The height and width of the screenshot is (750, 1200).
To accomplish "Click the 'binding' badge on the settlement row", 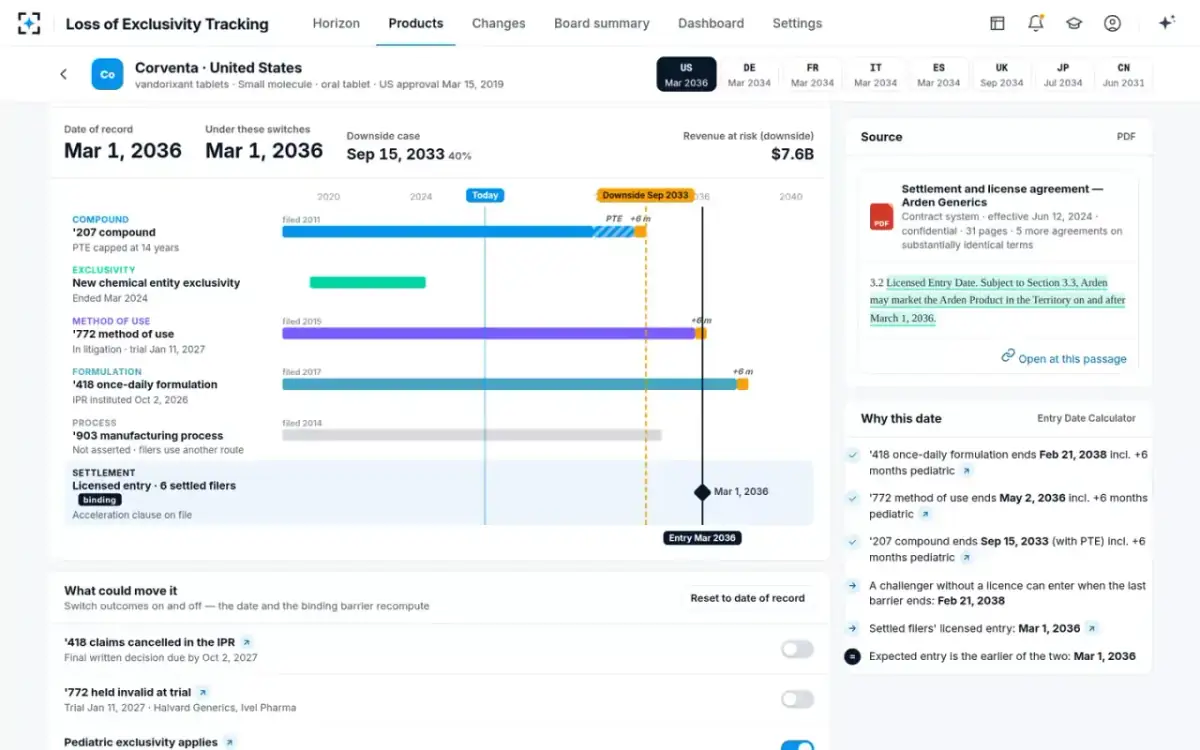I will click(x=100, y=500).
